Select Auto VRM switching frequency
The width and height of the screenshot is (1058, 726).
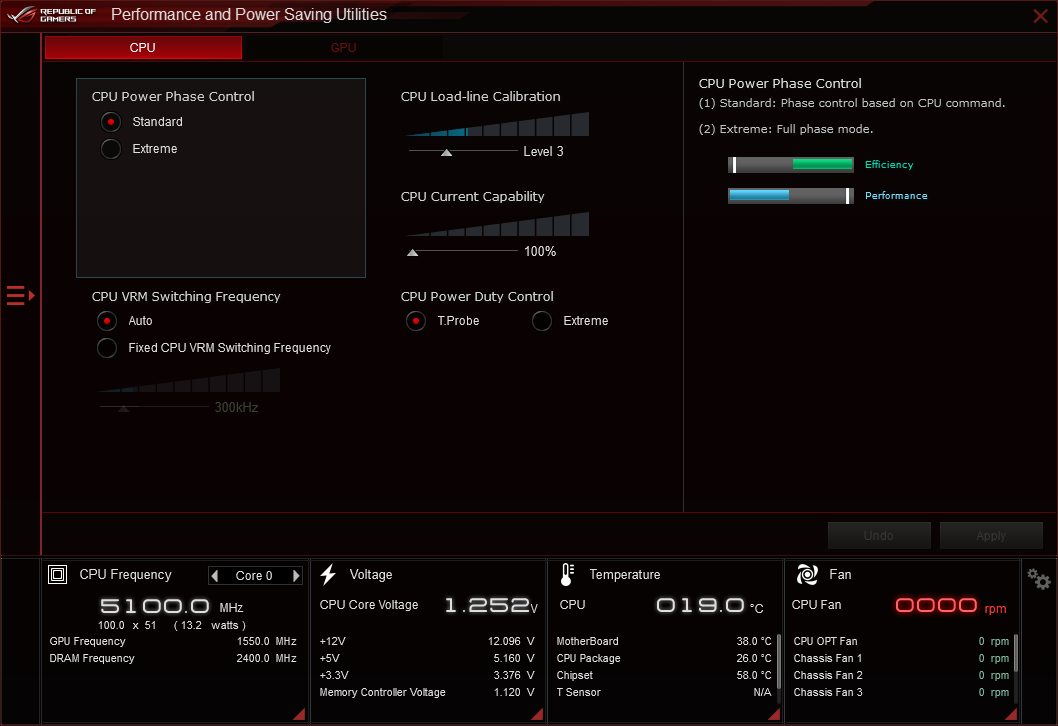coord(107,320)
